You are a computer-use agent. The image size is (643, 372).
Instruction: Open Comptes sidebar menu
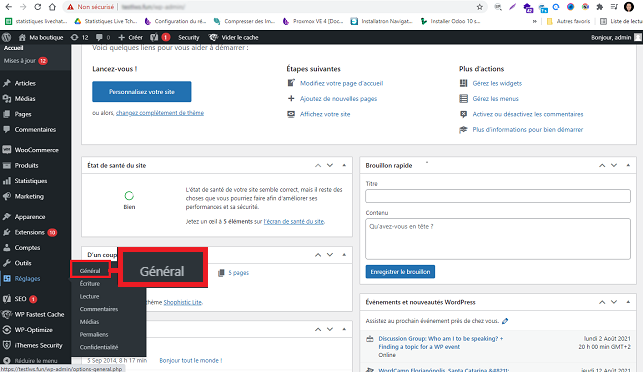27,248
